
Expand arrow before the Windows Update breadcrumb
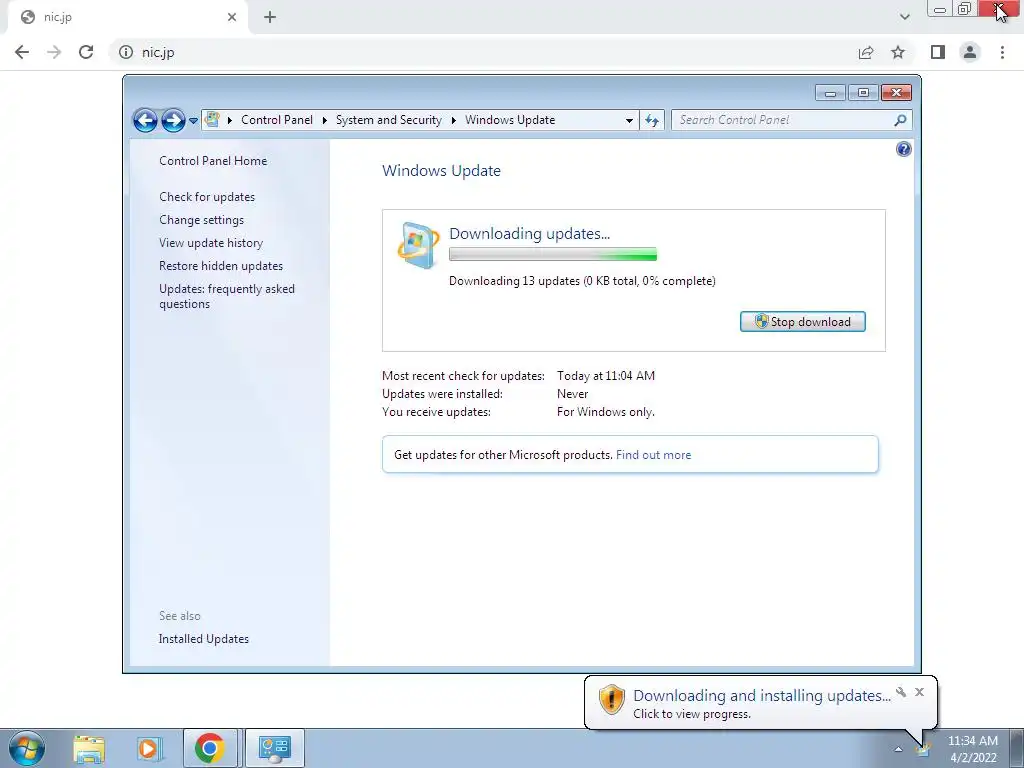tap(454, 120)
